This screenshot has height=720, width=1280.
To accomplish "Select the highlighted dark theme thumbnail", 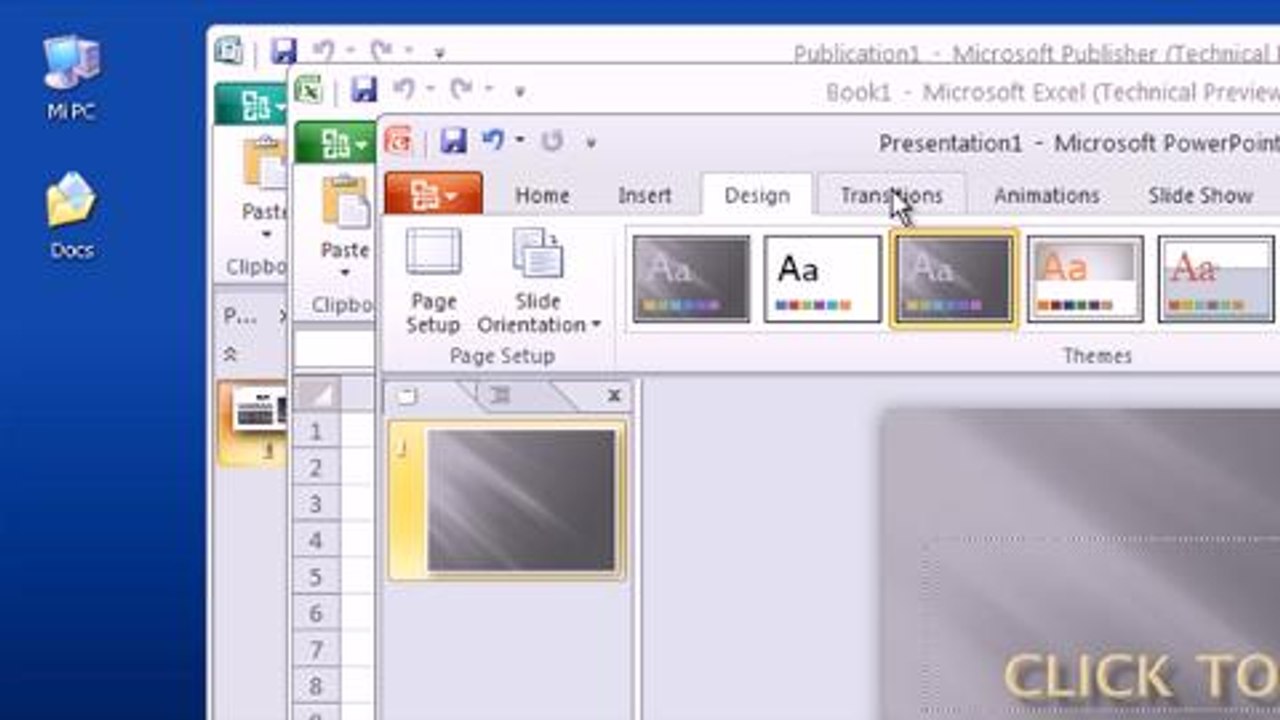I will point(954,278).
